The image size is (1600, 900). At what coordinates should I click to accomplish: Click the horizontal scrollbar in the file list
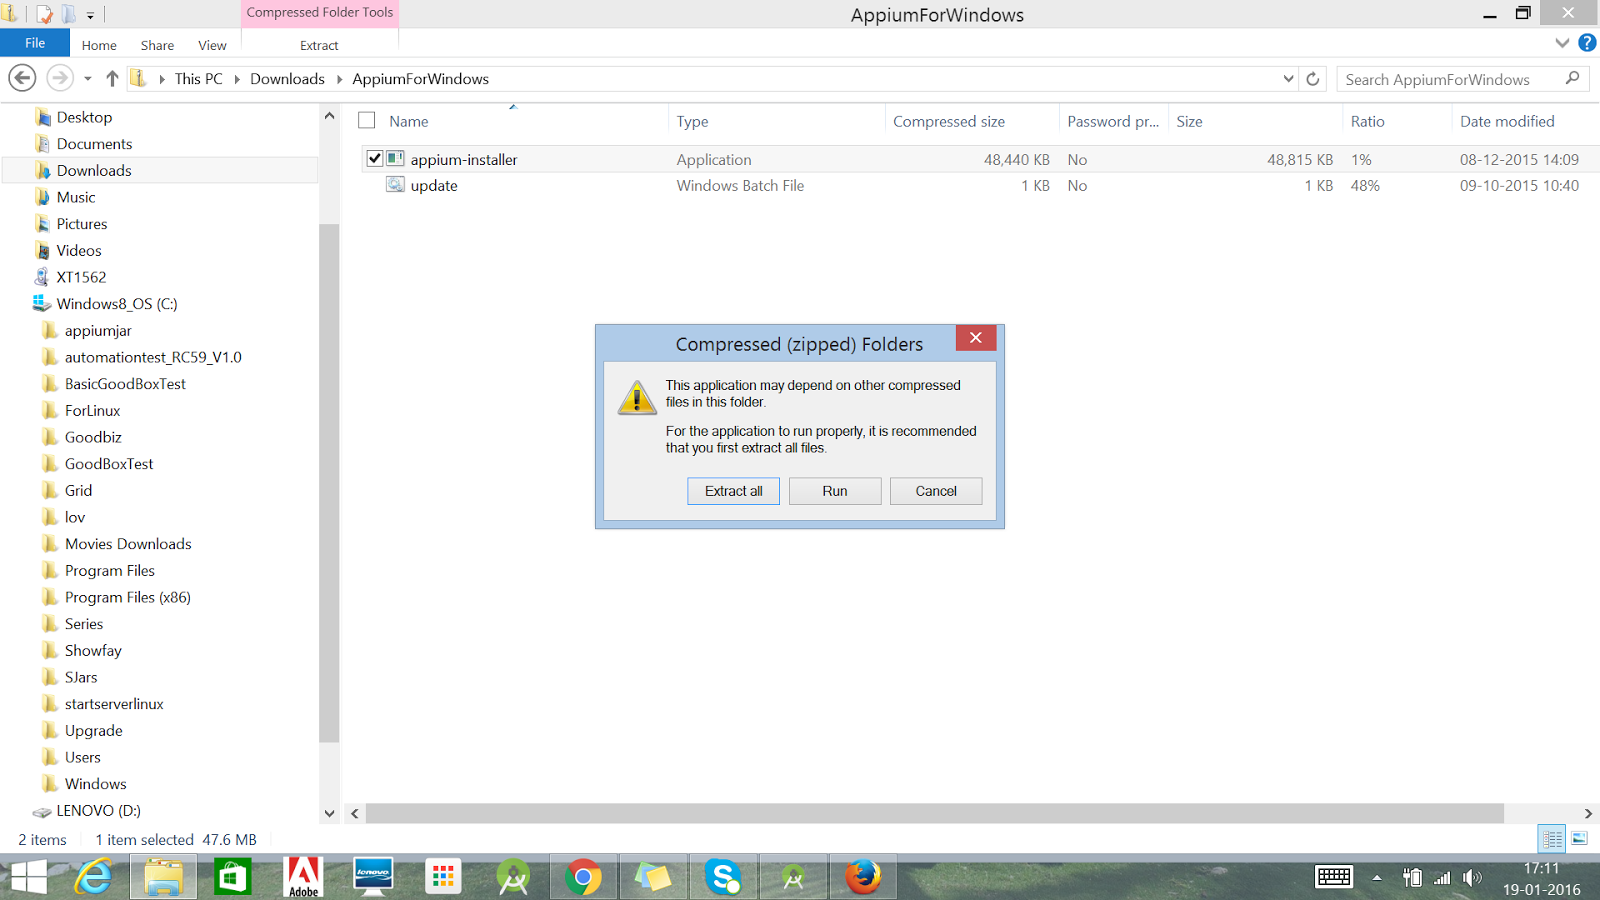(x=934, y=813)
